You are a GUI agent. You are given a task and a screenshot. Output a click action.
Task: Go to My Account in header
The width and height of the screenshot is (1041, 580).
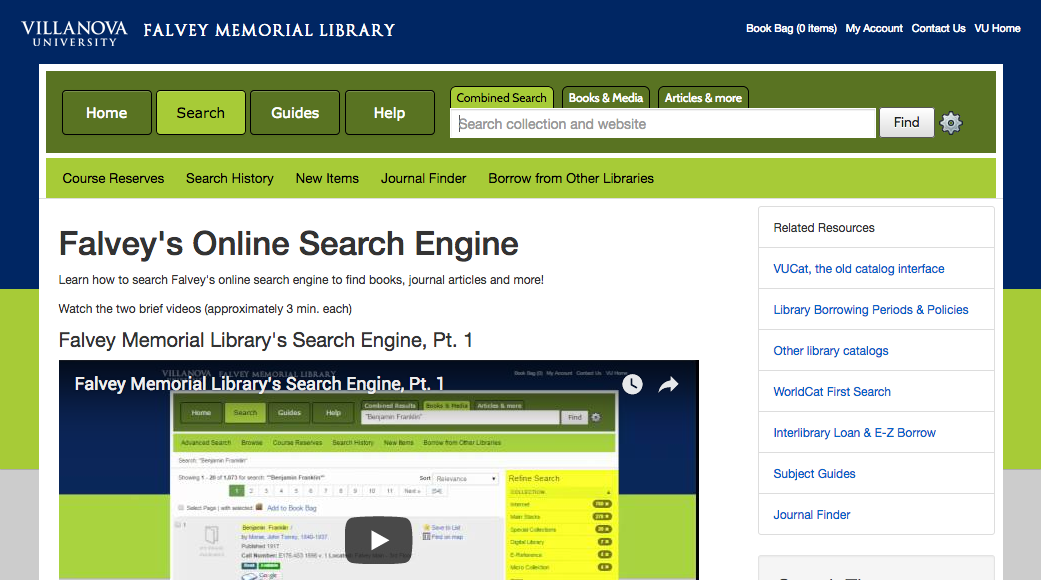click(874, 28)
